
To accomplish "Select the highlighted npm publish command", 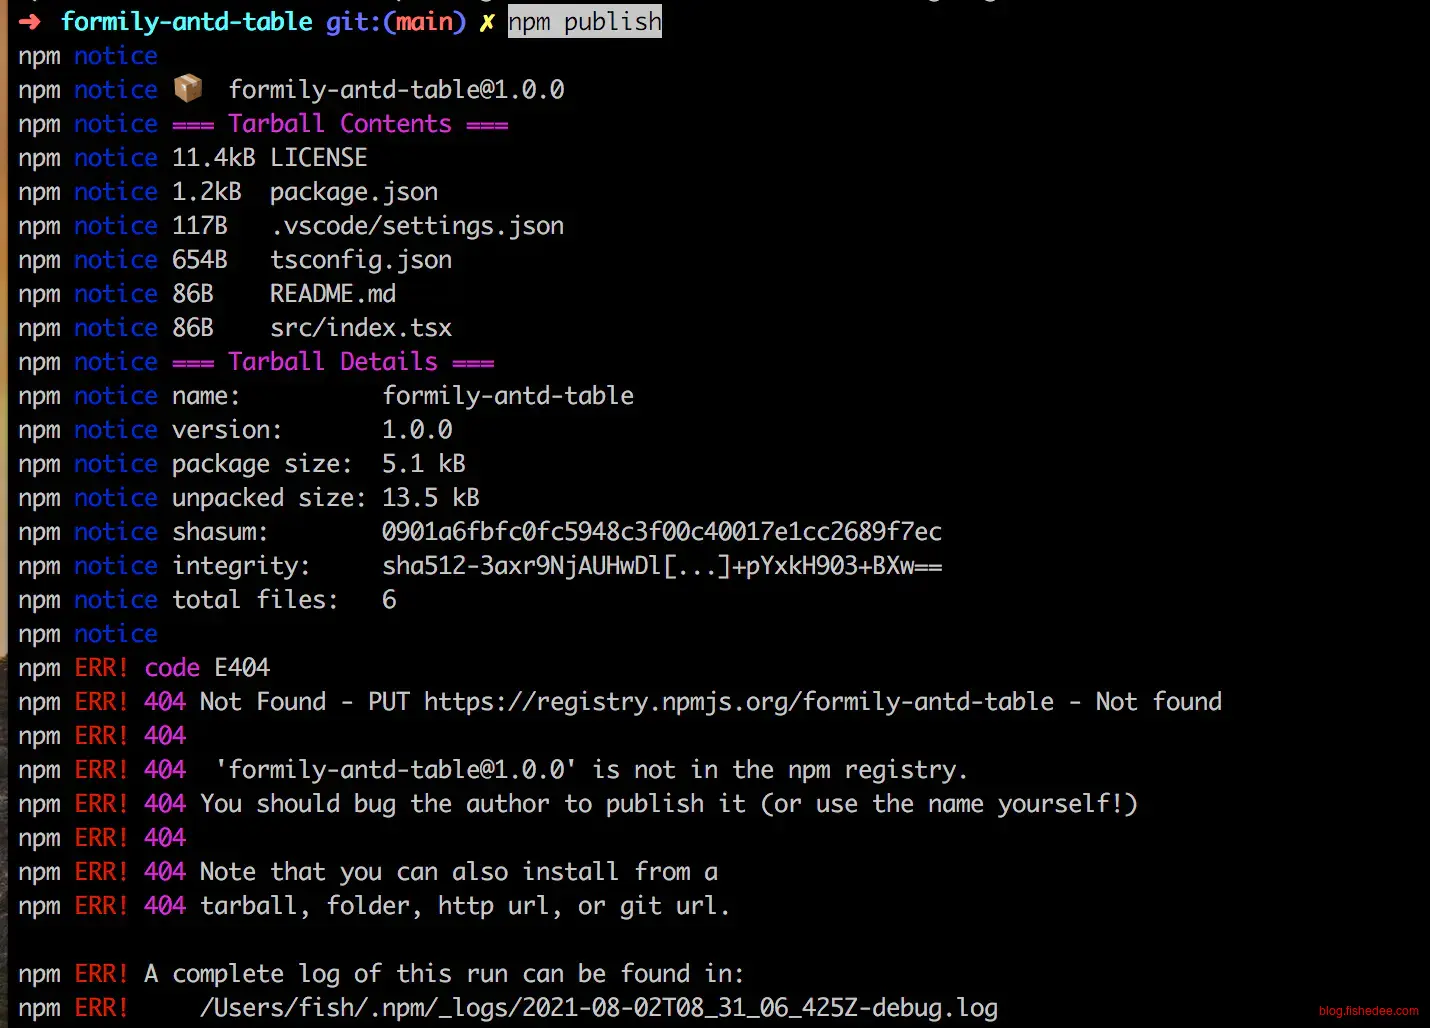I will [584, 21].
